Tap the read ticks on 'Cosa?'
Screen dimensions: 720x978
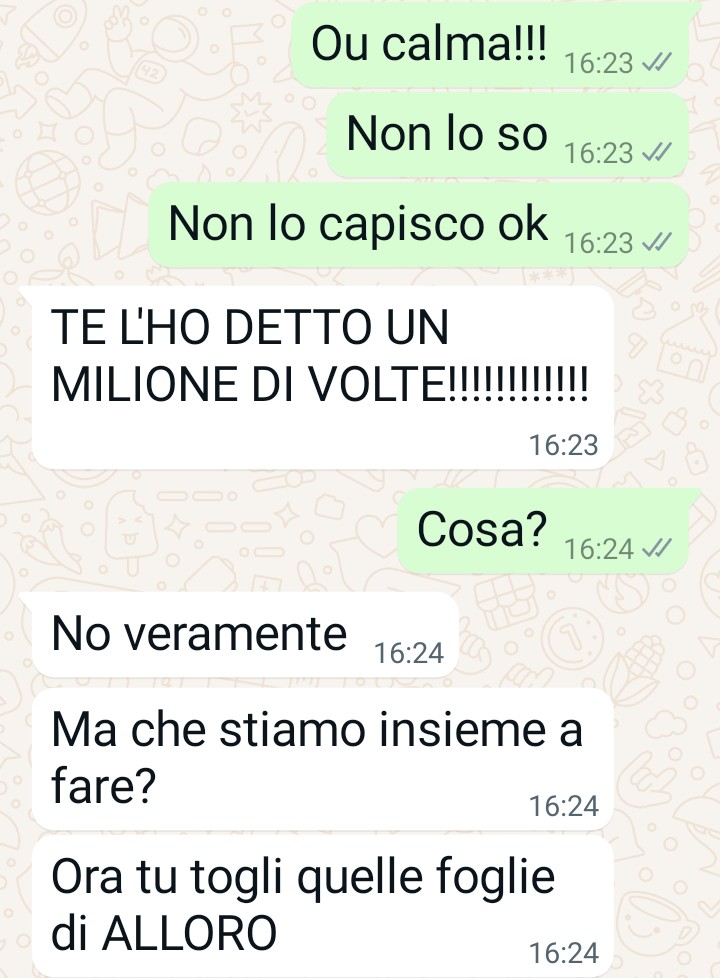pos(656,548)
